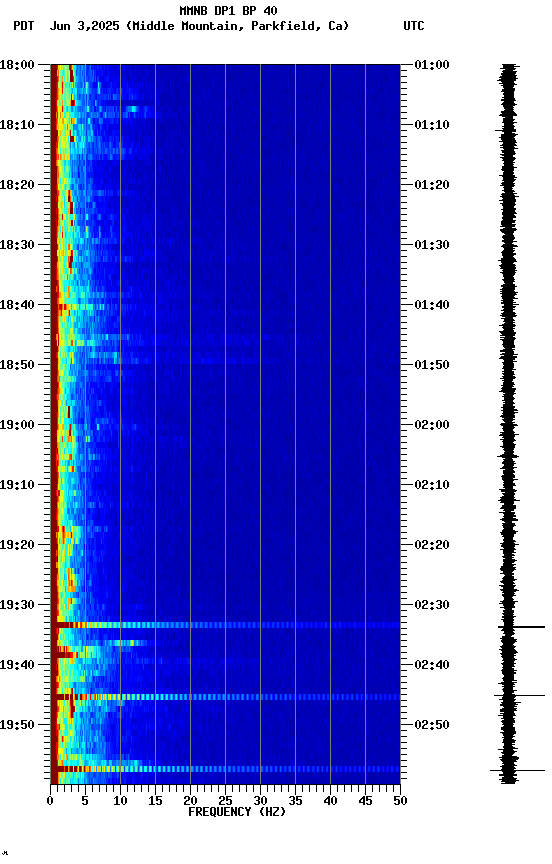Click the 45 frequency axis tick label

point(365,801)
